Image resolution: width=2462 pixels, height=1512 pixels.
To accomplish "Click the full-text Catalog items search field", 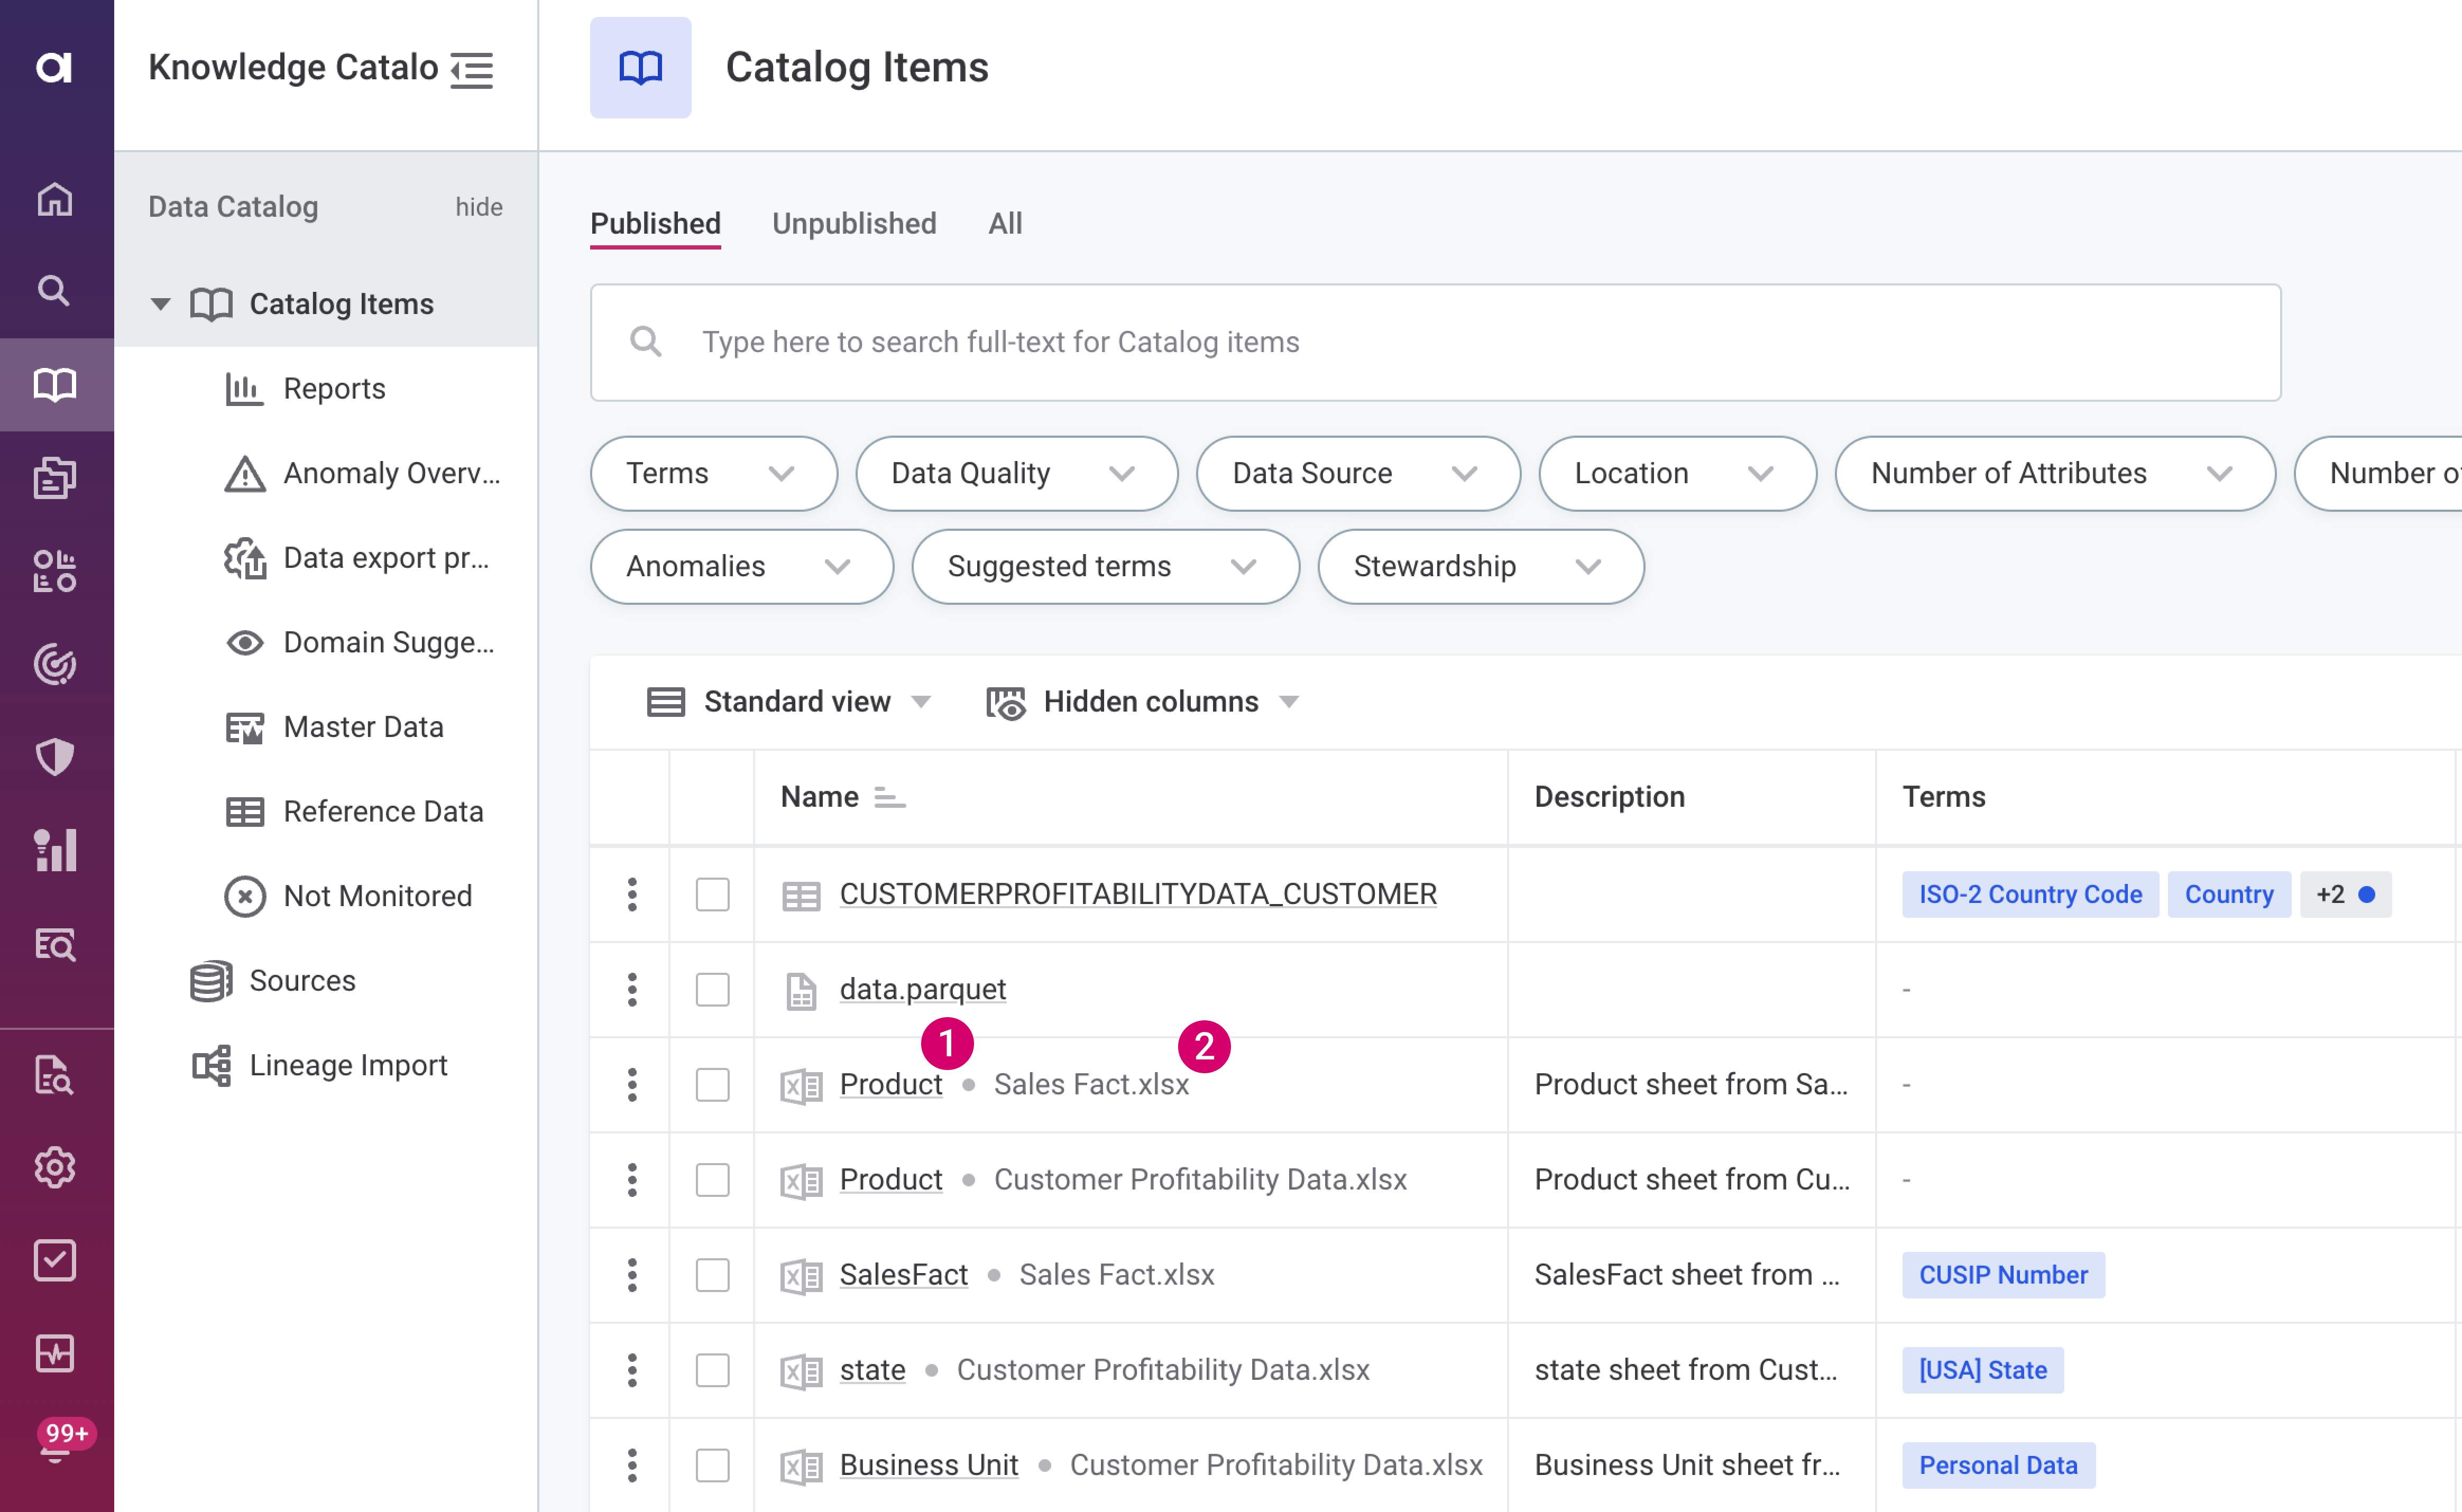I will click(x=1435, y=343).
